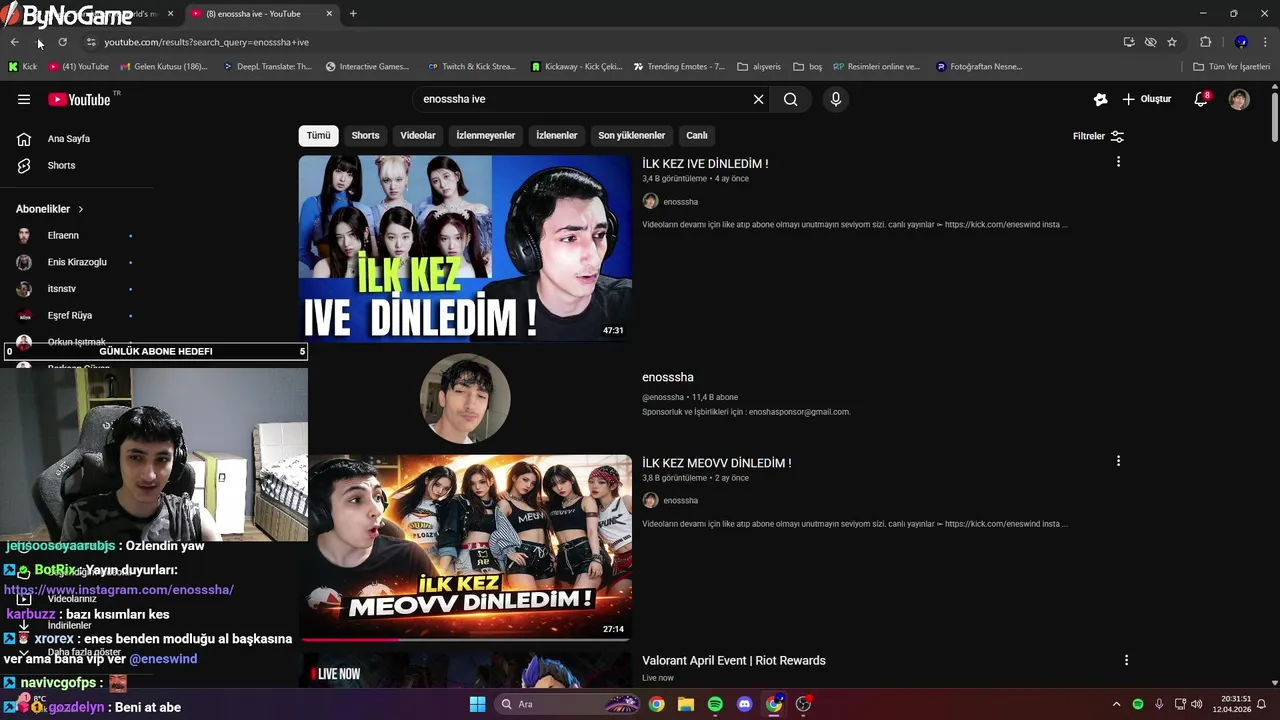Open the (41) YouTube bookmark
Viewport: 1280px width, 720px height.
(x=79, y=67)
